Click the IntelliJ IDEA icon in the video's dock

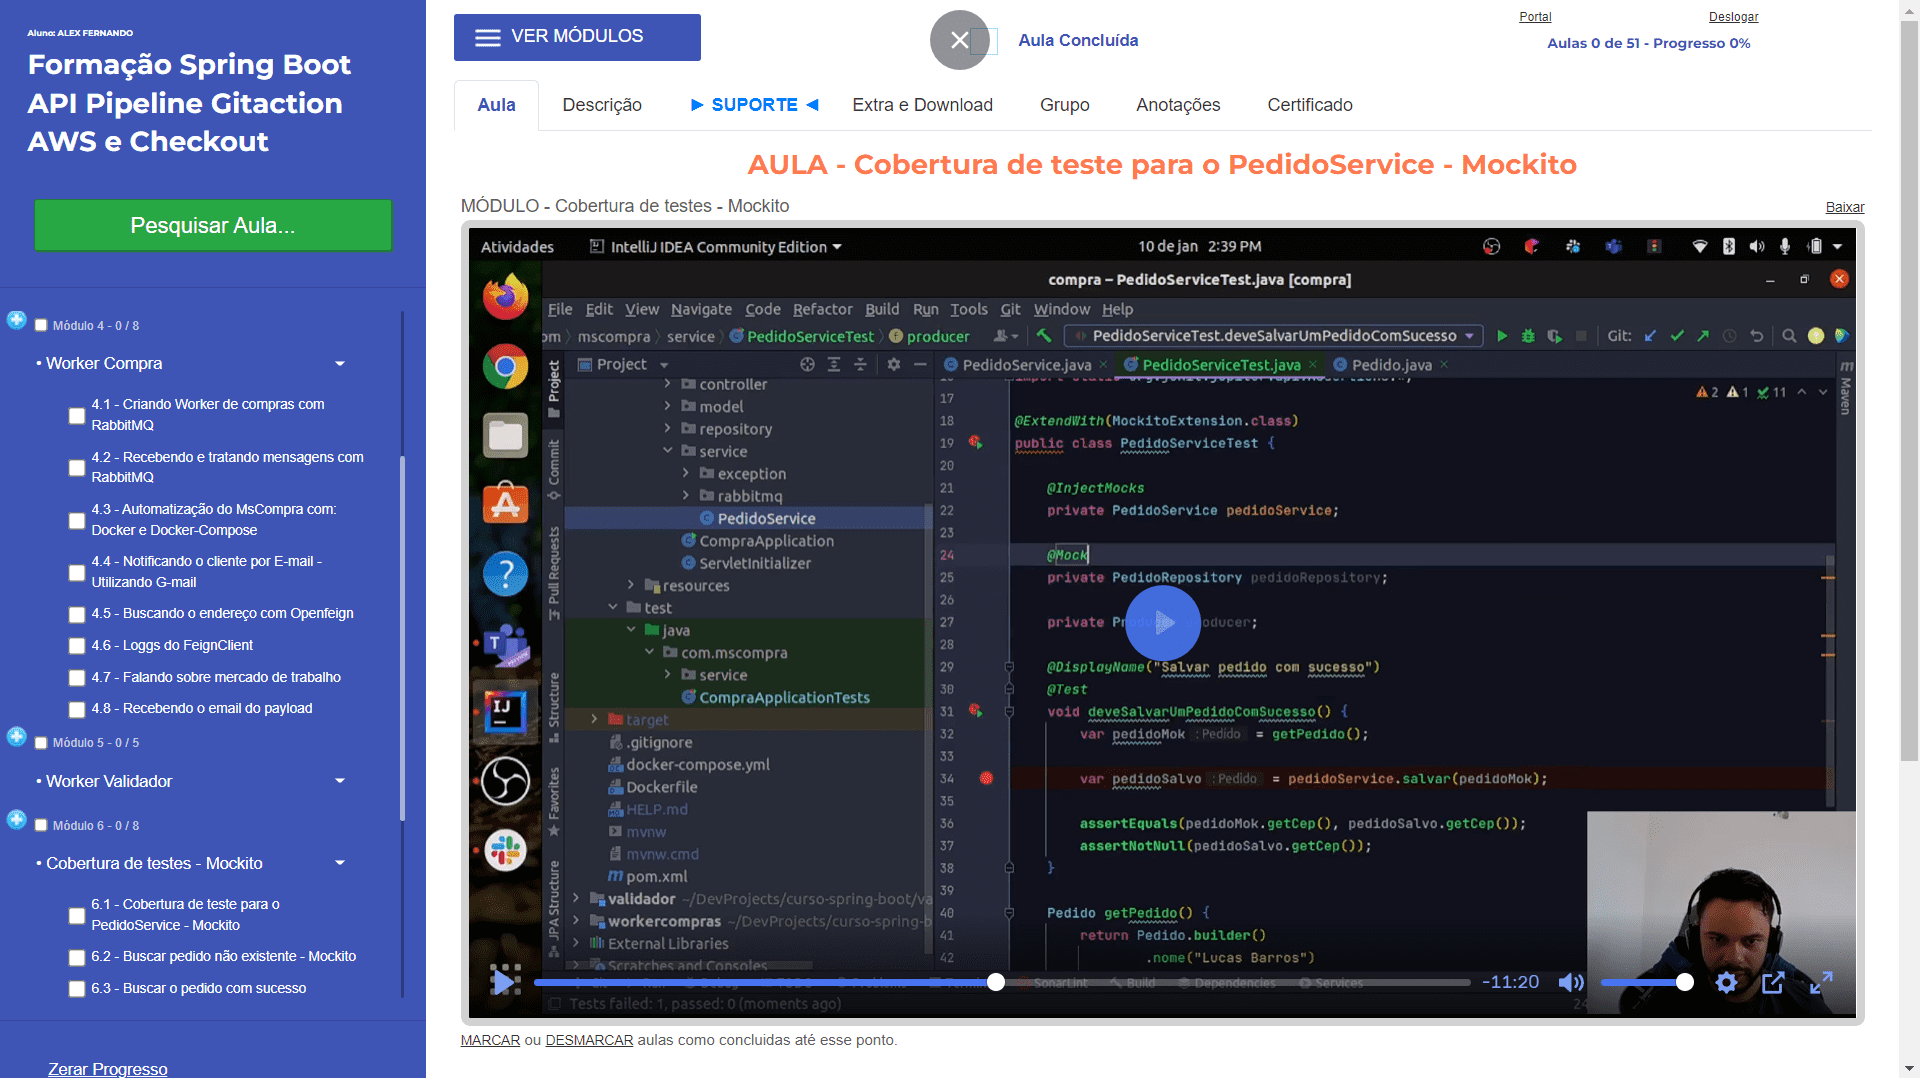506,712
